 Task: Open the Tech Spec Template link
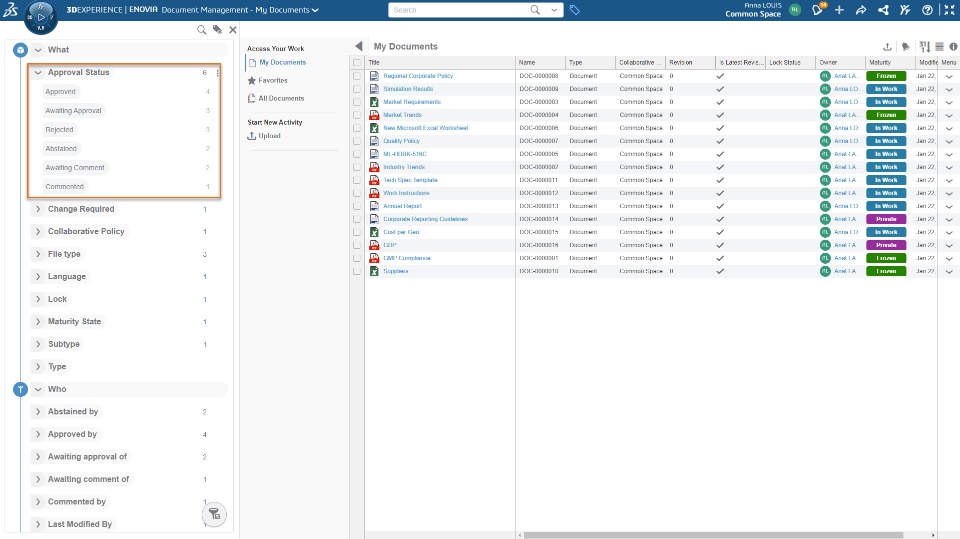point(410,180)
